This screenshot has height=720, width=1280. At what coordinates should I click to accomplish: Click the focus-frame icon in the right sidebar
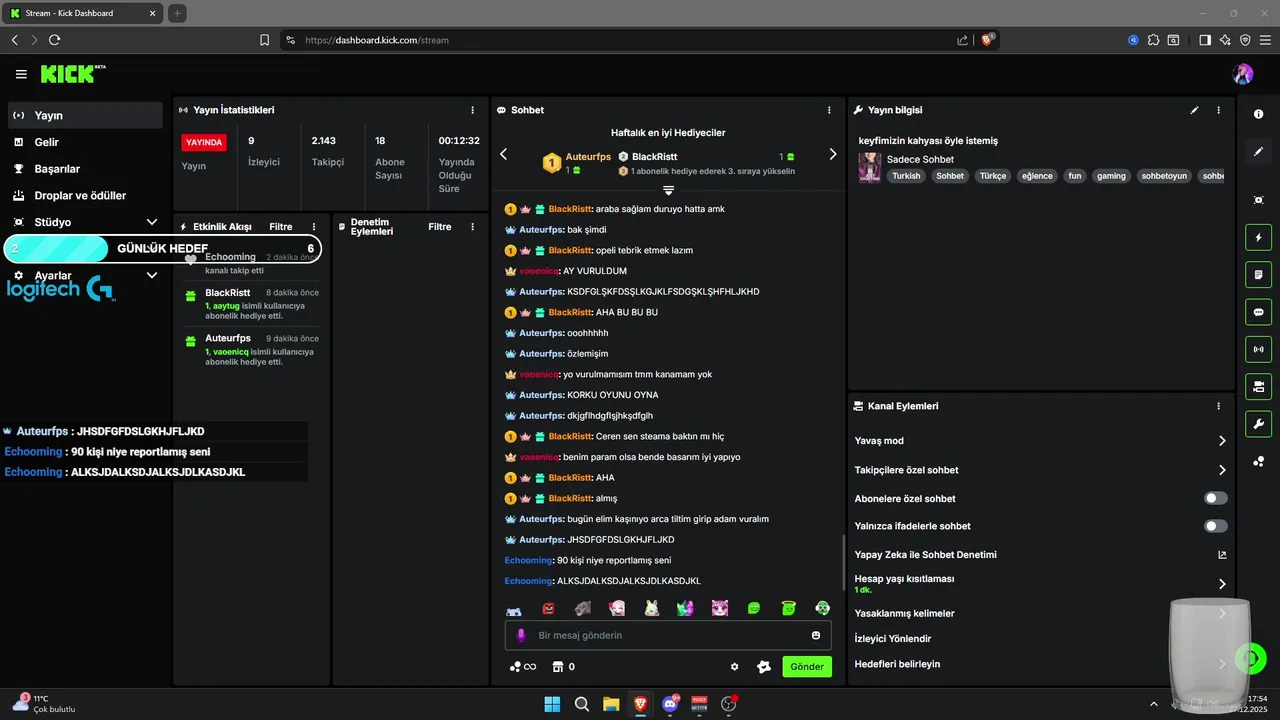click(x=1258, y=200)
